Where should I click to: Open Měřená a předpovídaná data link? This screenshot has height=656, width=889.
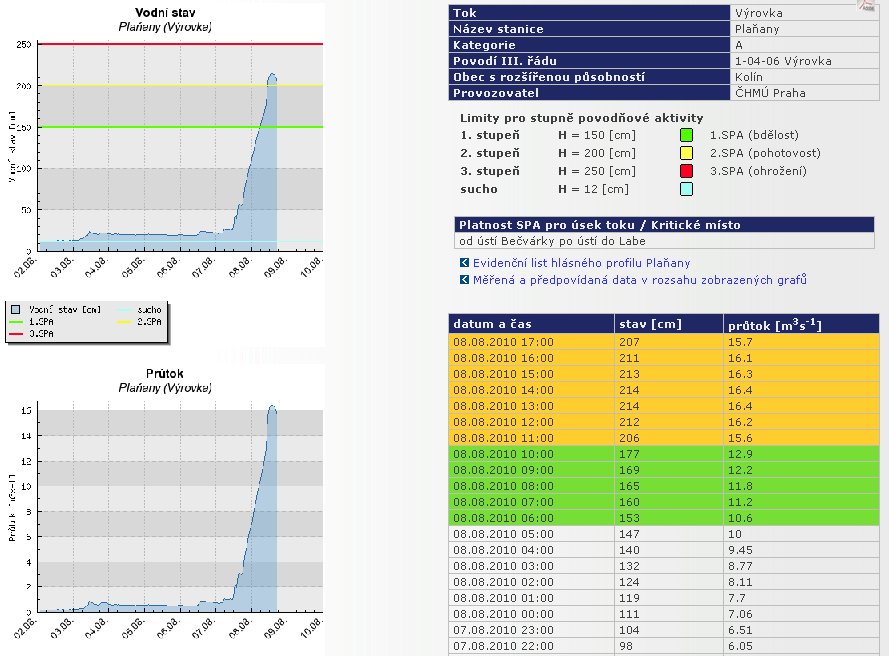click(x=639, y=280)
